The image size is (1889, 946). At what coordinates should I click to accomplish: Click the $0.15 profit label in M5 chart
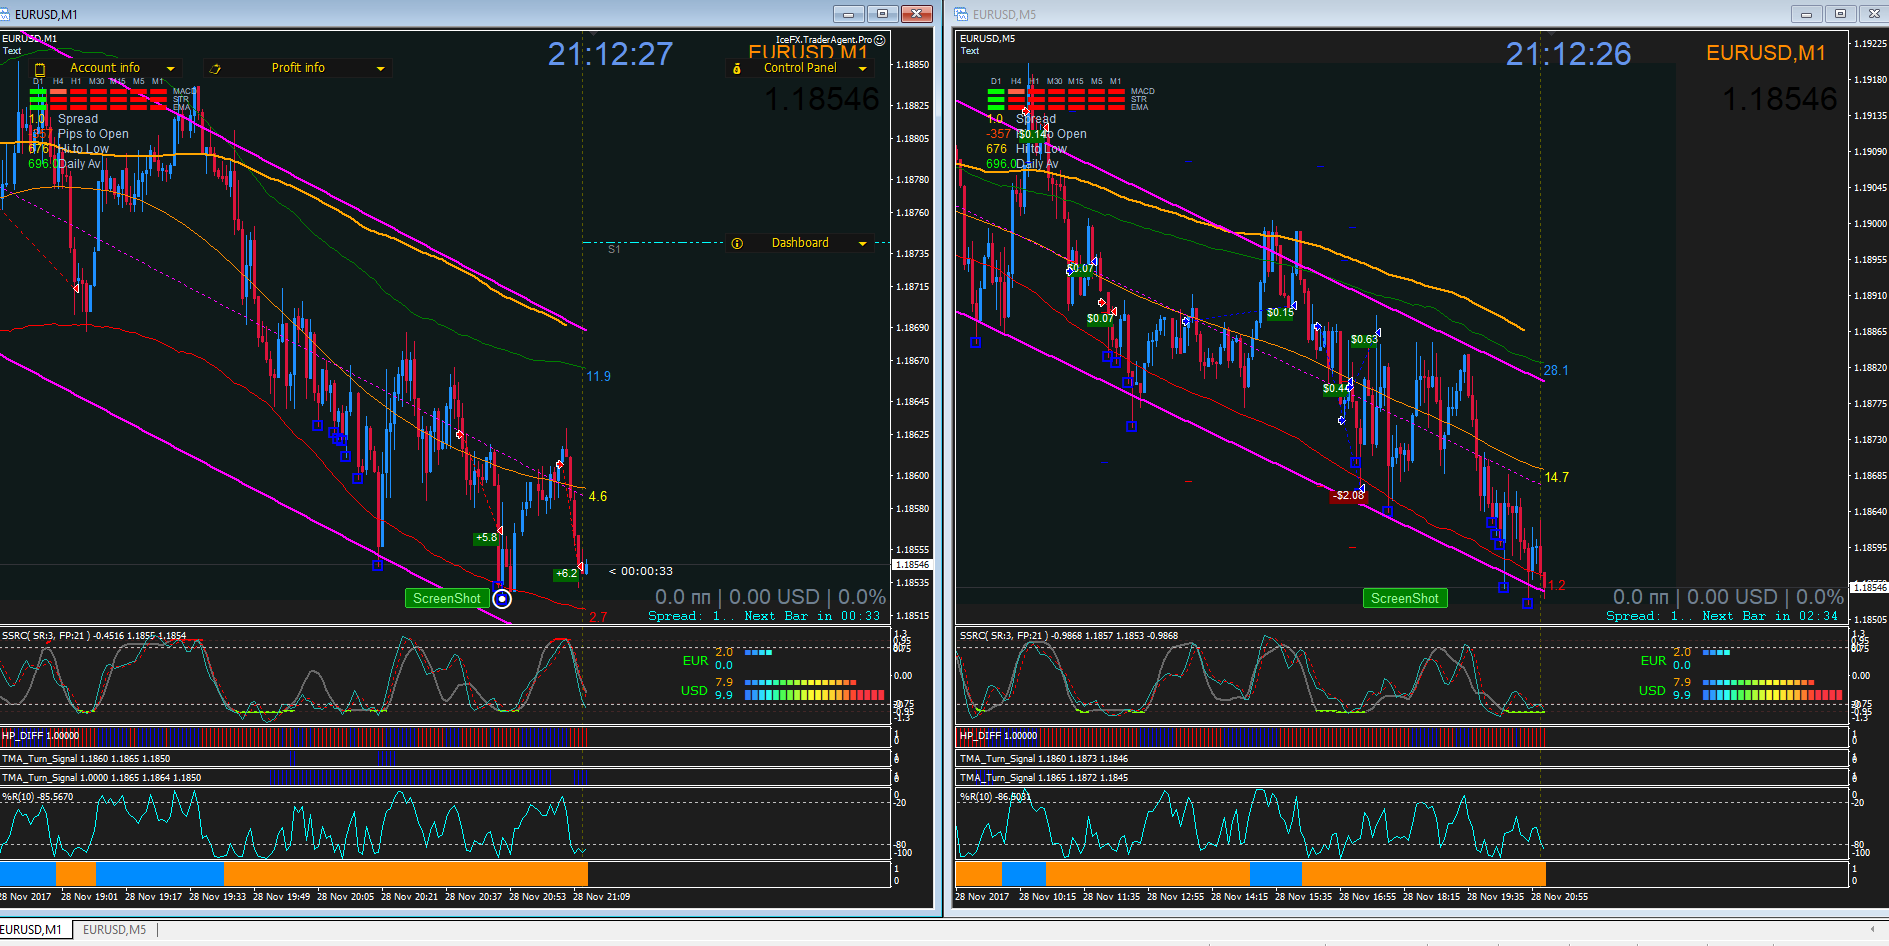tap(1280, 313)
